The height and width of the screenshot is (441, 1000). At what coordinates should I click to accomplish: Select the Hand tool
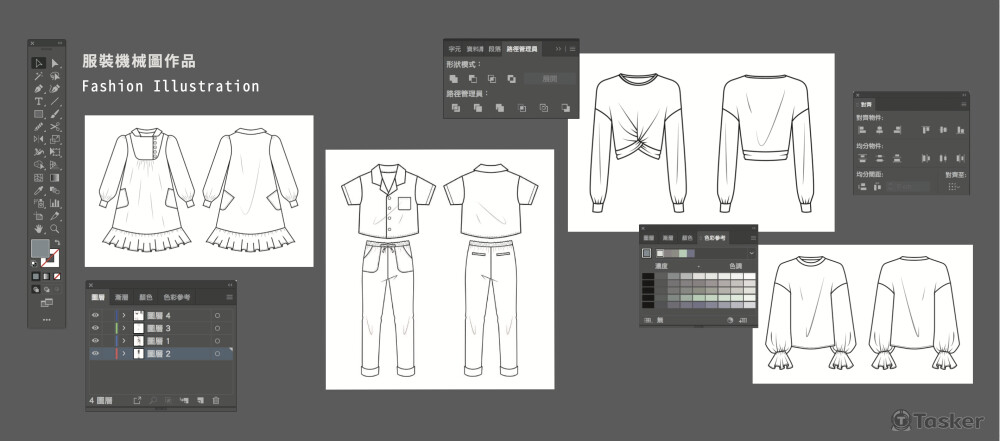38,228
